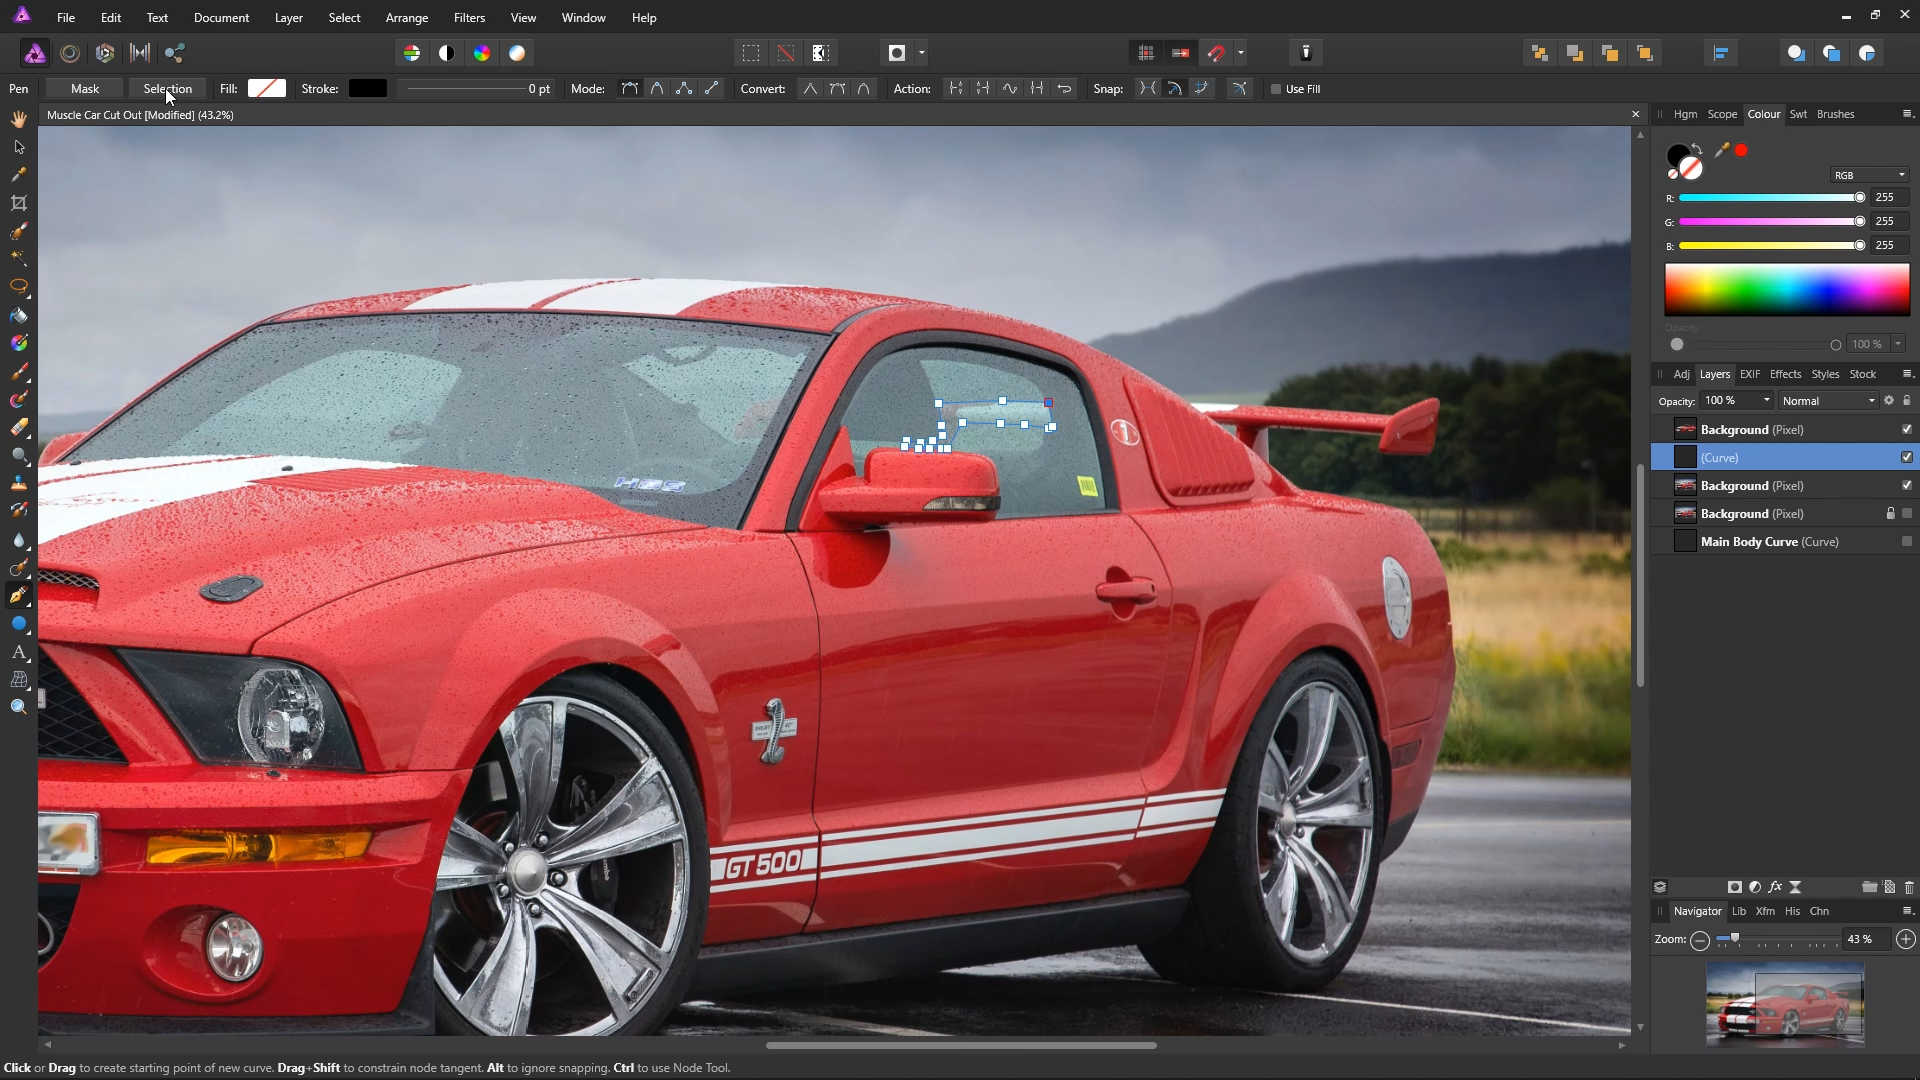Click the Layer Effects fx icon
Screen dimensions: 1920x1080
(x=1775, y=887)
